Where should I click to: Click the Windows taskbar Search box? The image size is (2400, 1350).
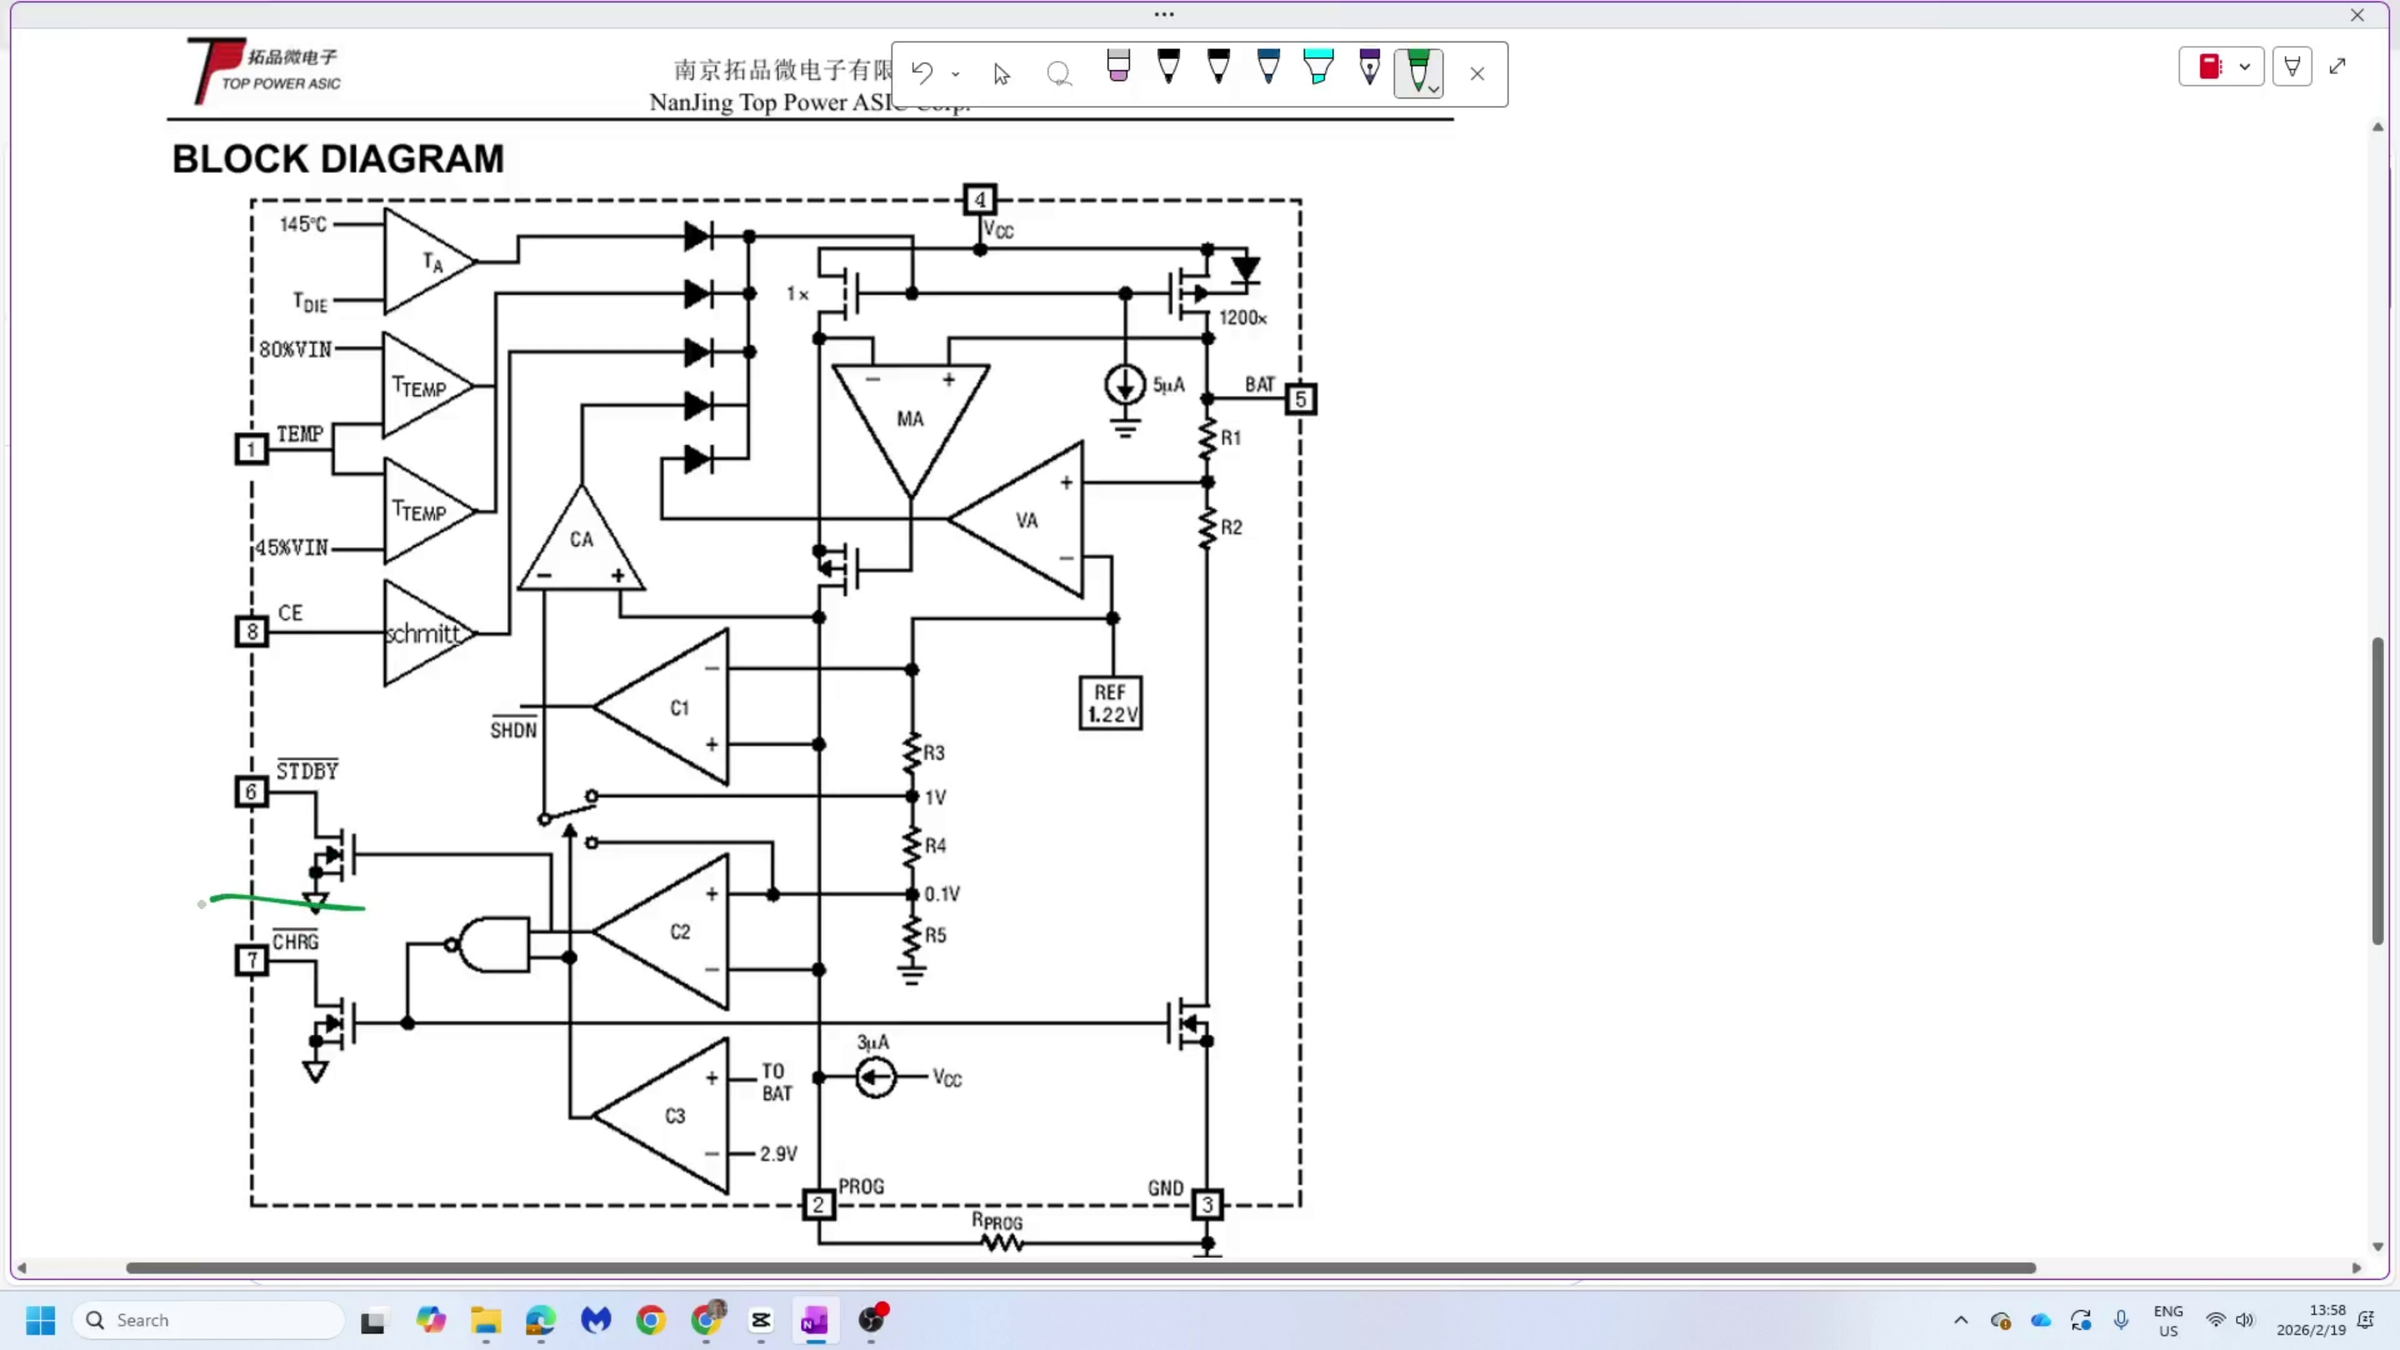pyautogui.click(x=210, y=1320)
